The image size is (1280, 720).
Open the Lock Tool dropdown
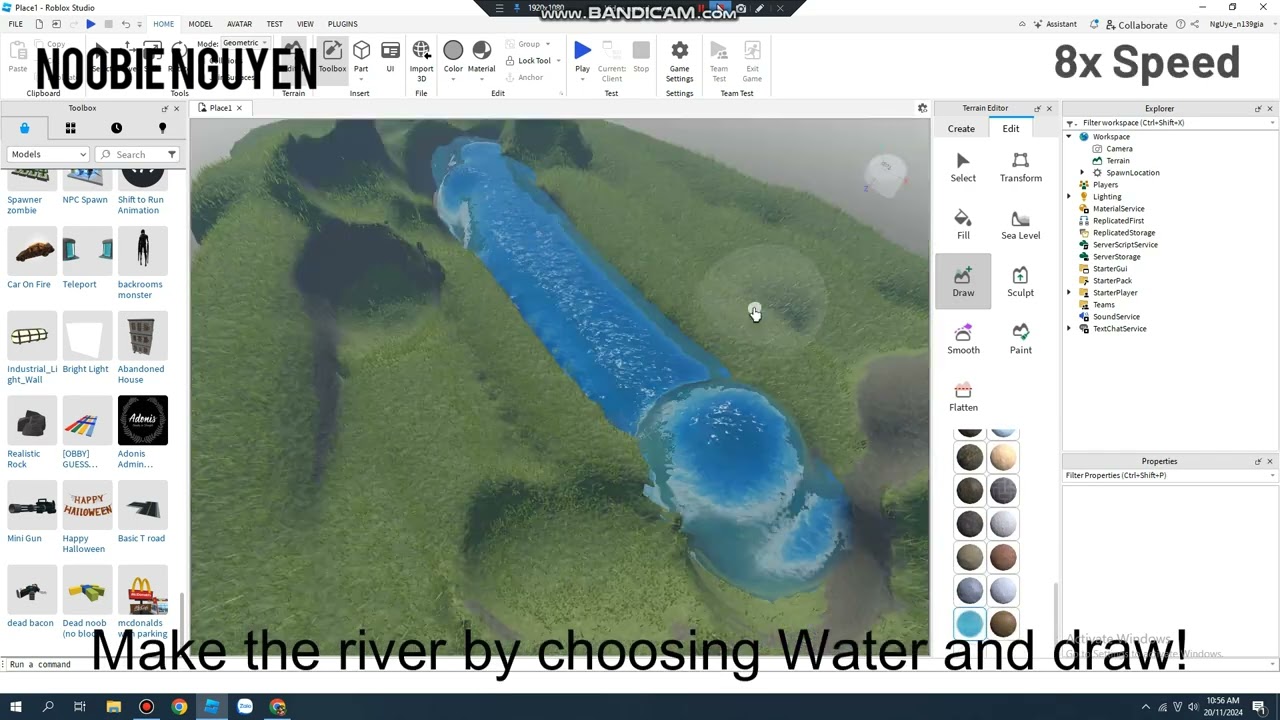(558, 61)
